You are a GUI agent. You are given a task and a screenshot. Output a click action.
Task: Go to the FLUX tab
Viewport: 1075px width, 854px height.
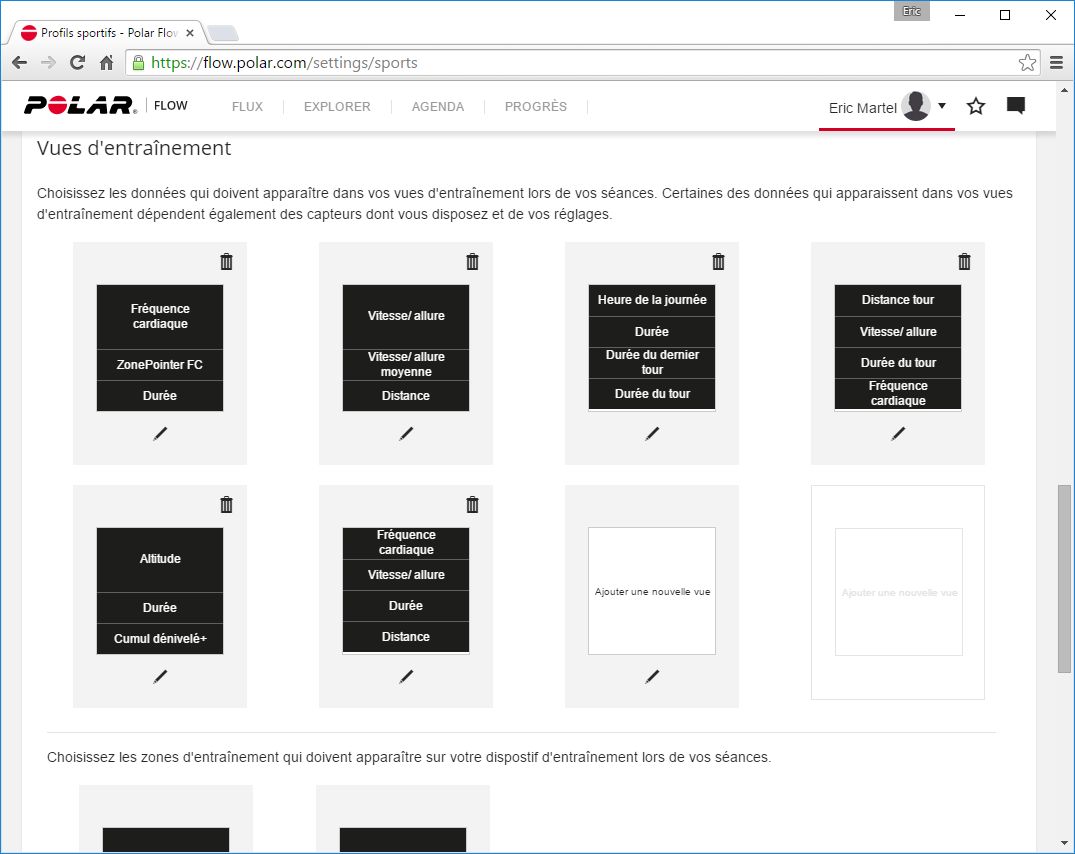(247, 107)
